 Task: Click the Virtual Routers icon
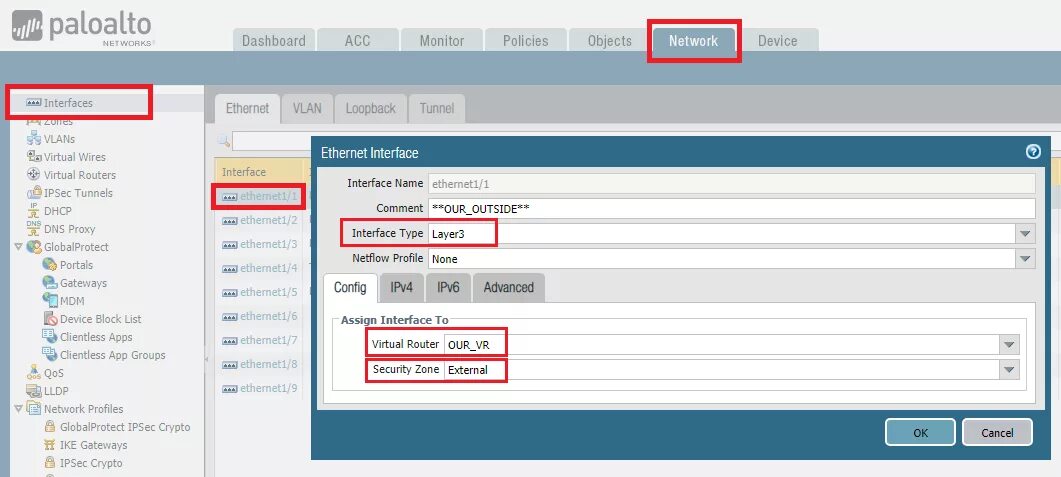pos(34,175)
